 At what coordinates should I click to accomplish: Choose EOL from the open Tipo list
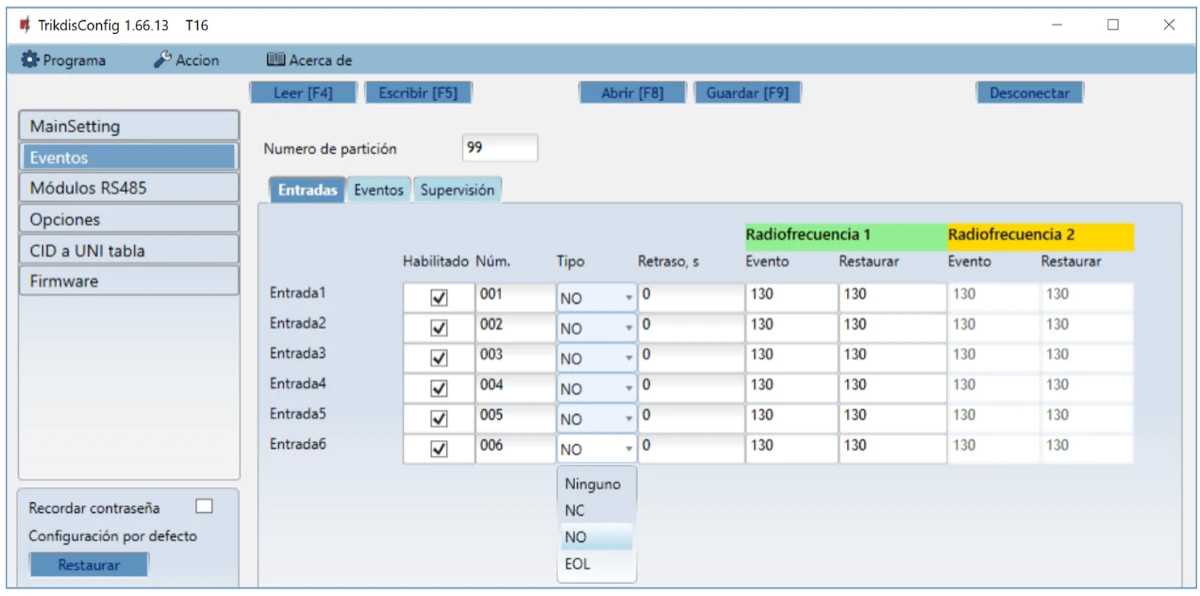578,564
